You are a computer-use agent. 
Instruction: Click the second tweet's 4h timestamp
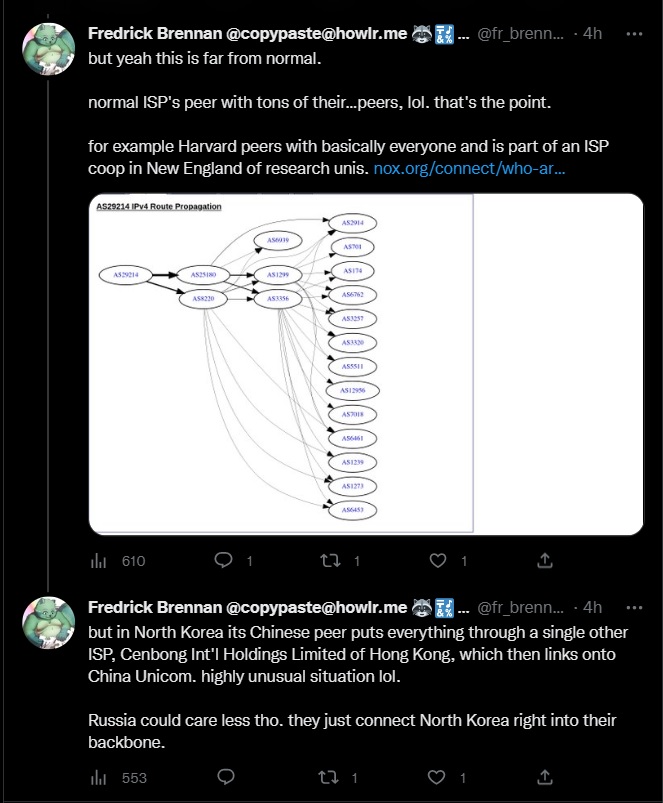pyautogui.click(x=592, y=608)
